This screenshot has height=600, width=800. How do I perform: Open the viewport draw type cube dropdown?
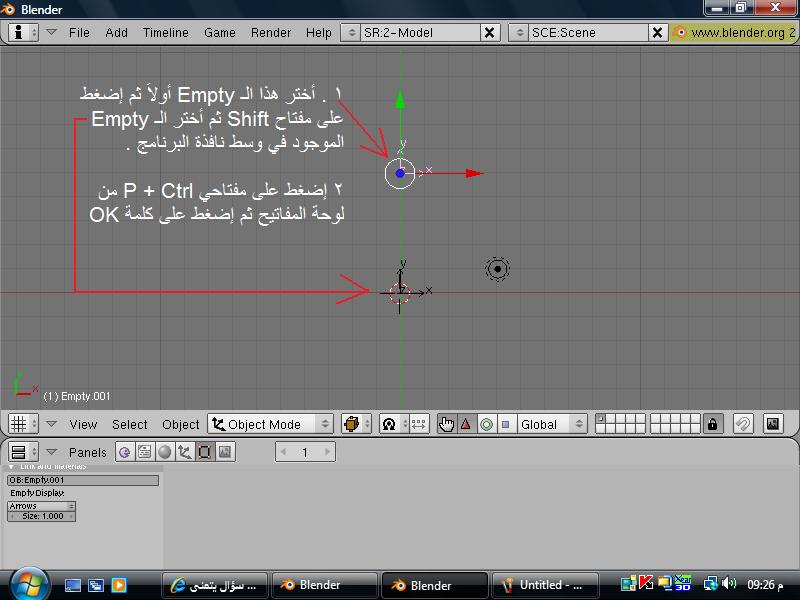point(356,424)
